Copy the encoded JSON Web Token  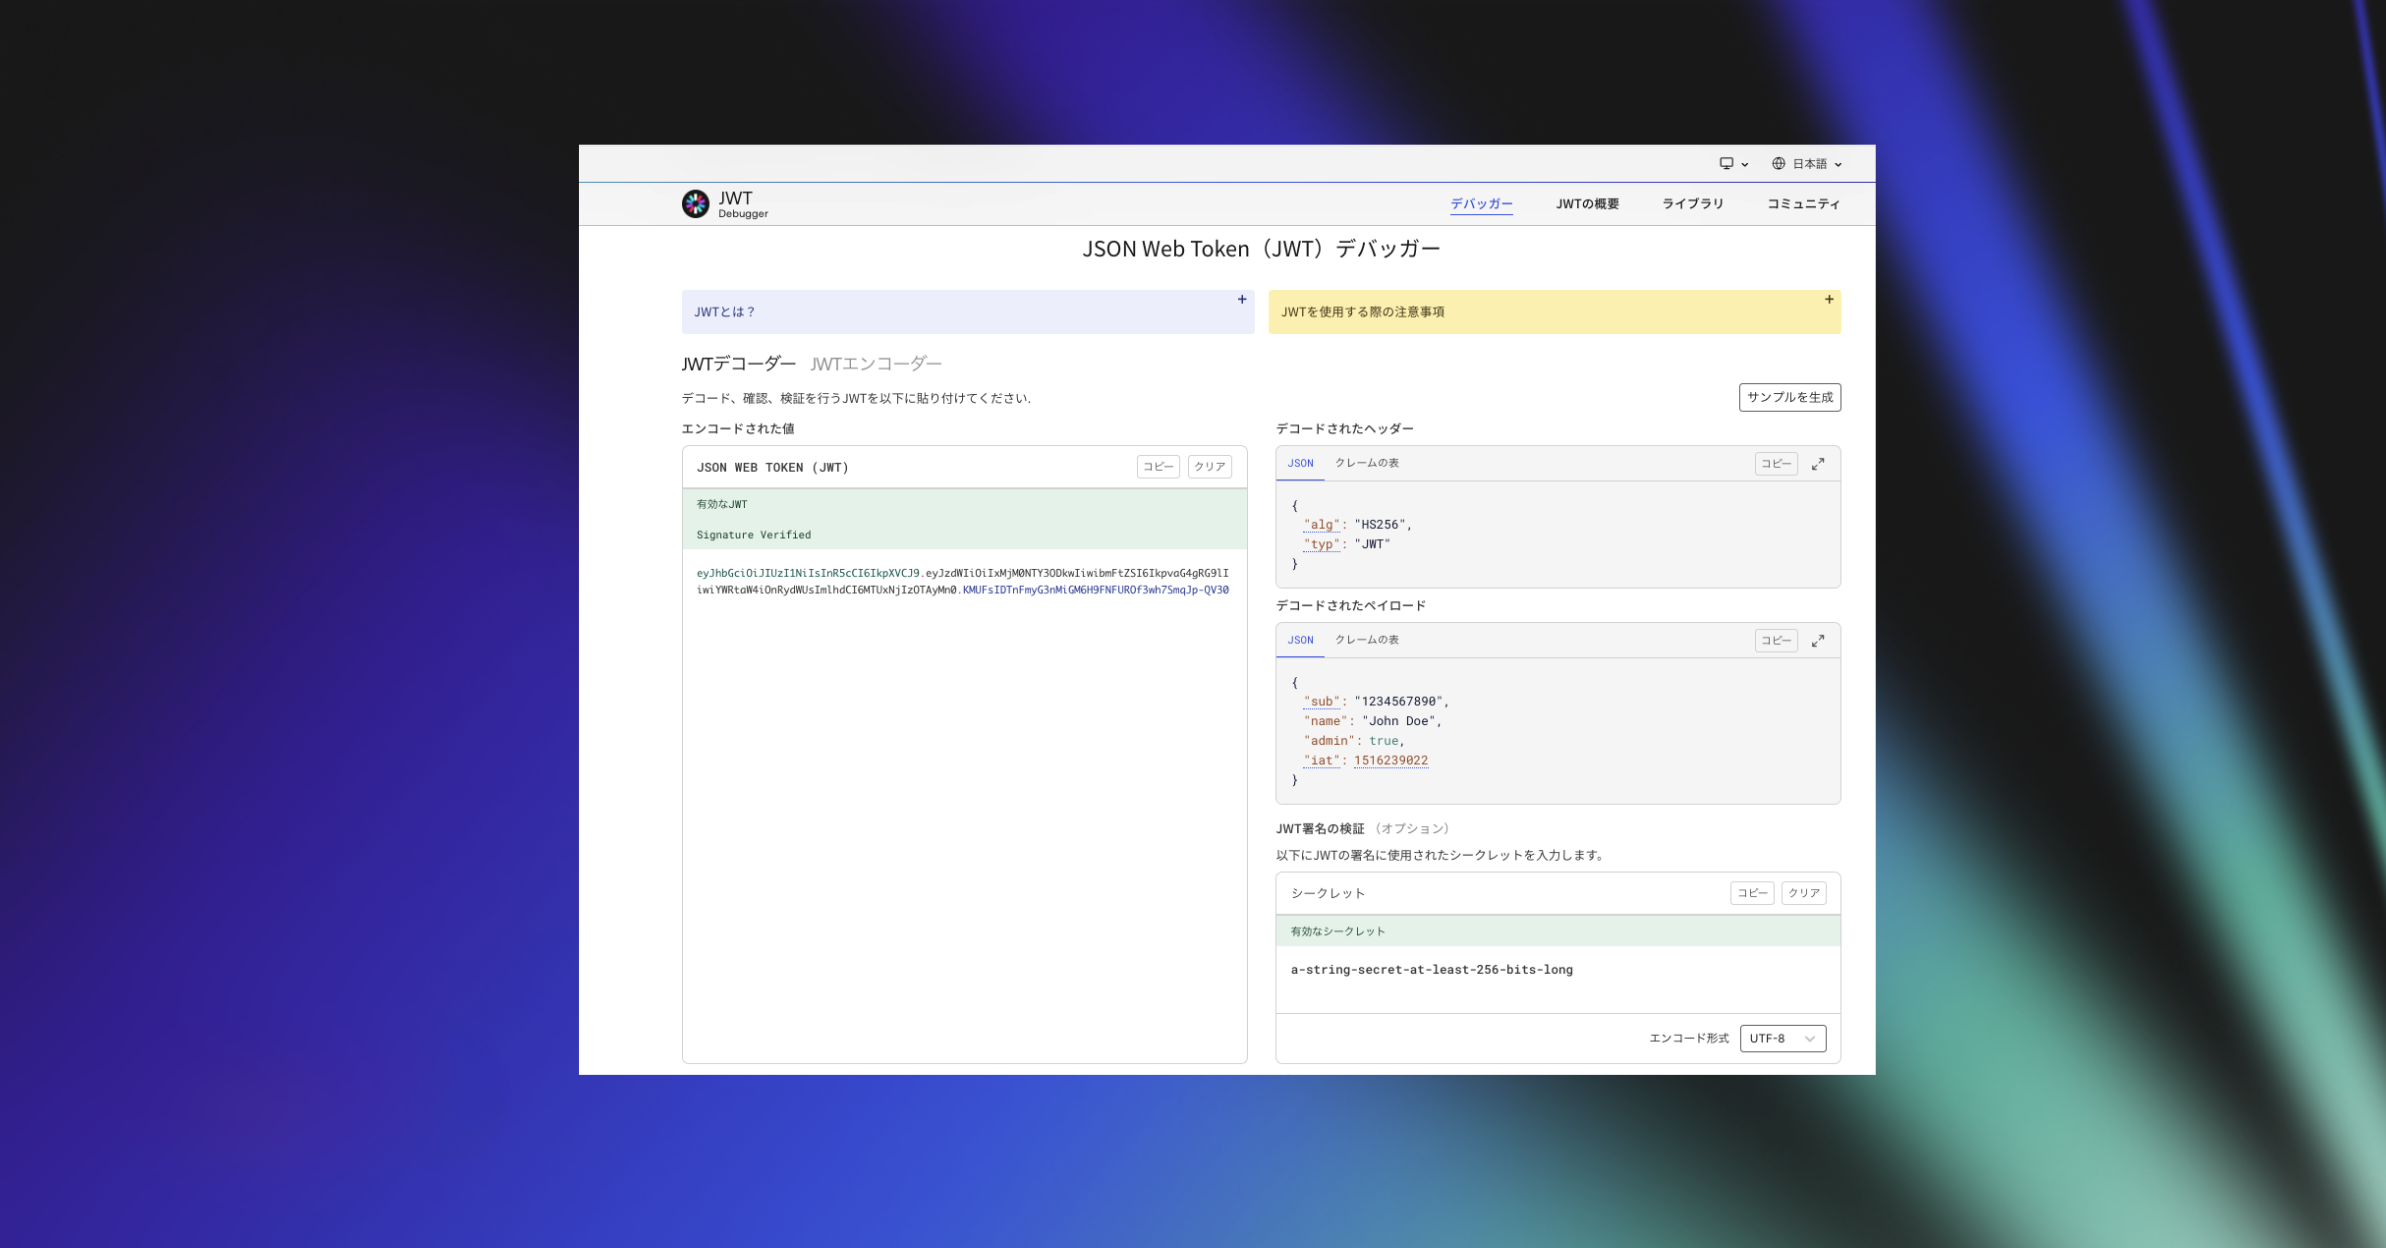[x=1157, y=467]
